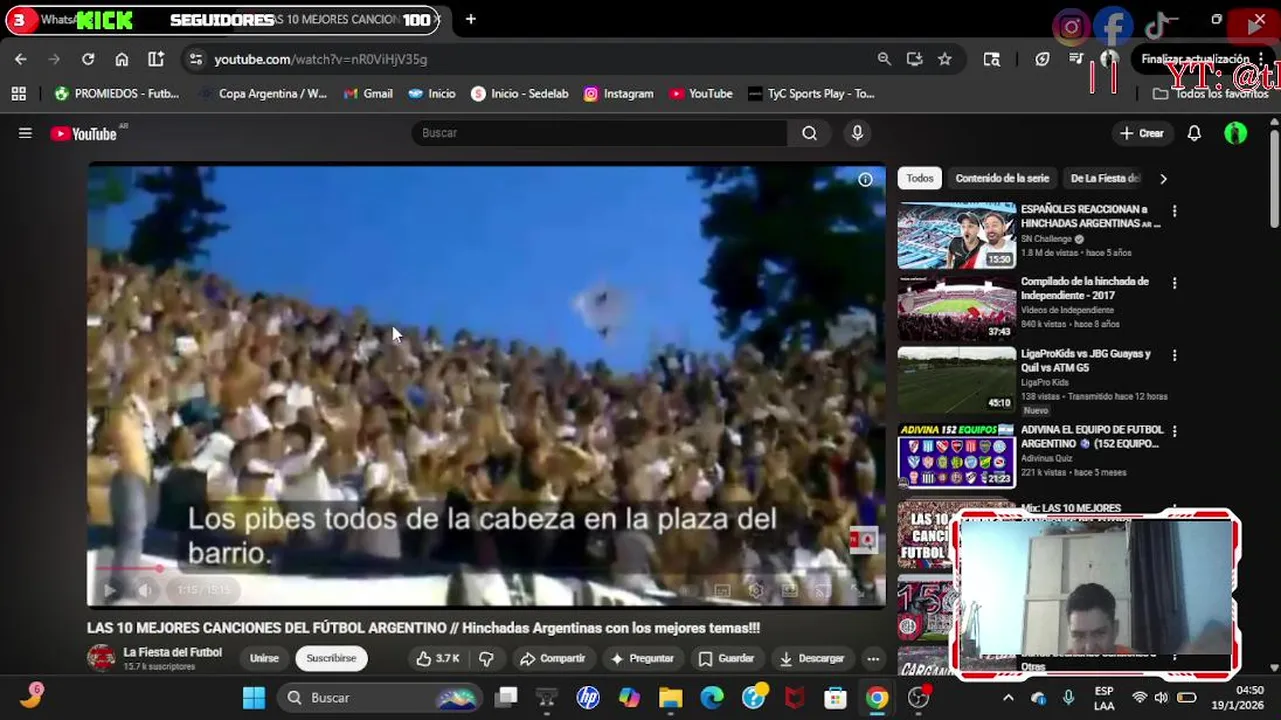This screenshot has width=1281, height=720.
Task: Cast the video to a device
Action: click(823, 590)
